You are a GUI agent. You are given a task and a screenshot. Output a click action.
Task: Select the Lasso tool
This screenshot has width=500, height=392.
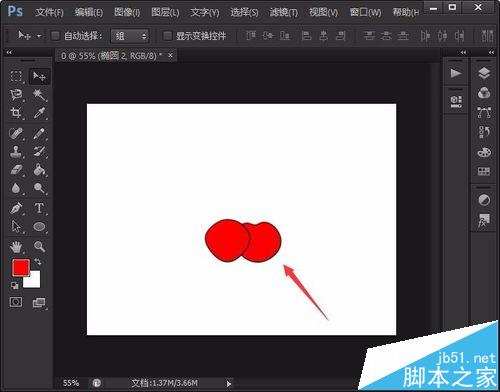coord(16,95)
